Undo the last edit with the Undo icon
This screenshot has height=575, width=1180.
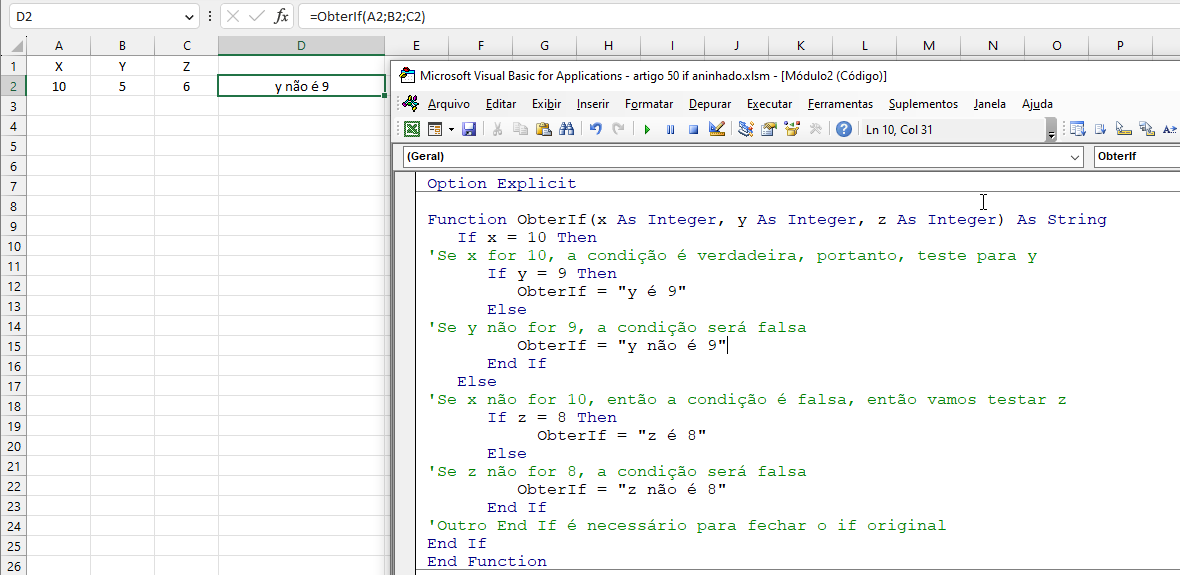pyautogui.click(x=595, y=129)
